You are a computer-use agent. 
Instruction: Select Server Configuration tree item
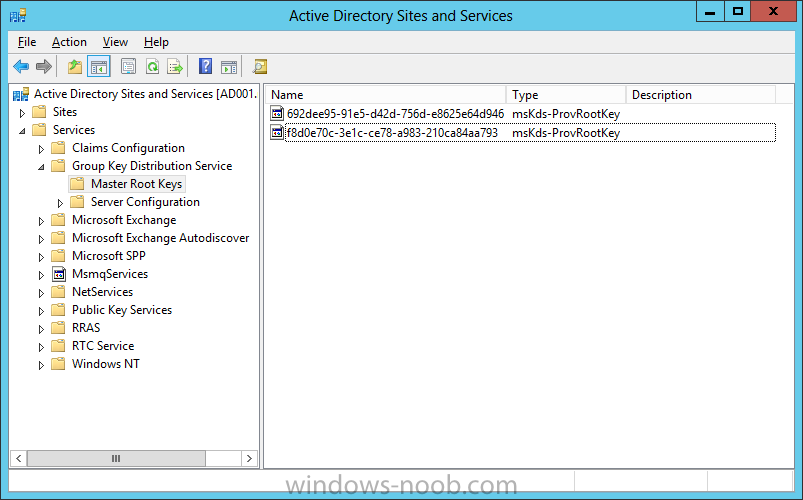point(145,202)
